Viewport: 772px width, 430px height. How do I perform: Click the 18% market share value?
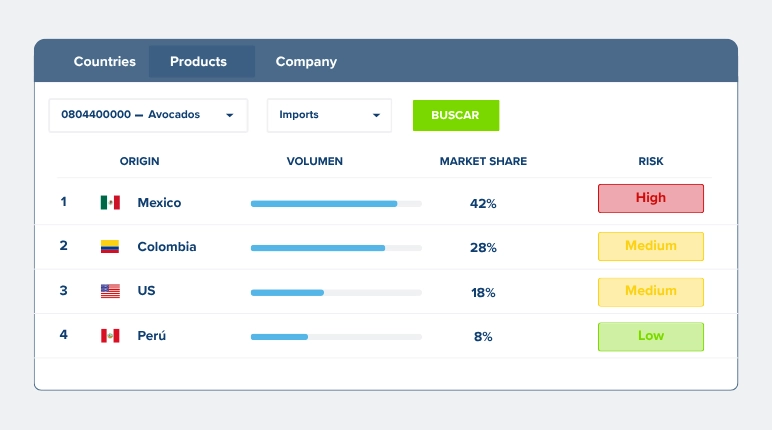(483, 293)
